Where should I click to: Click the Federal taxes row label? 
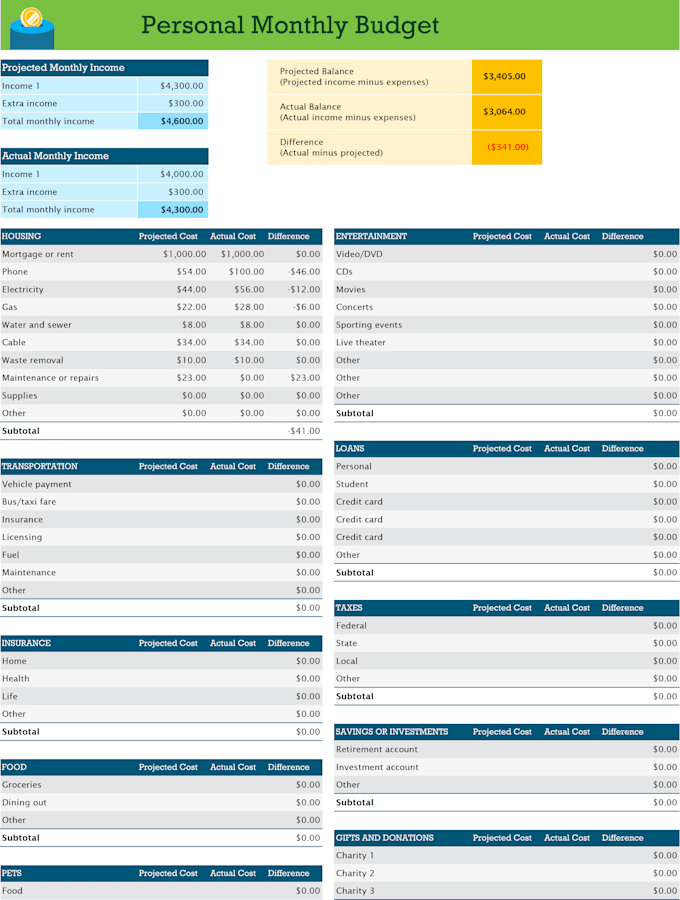click(351, 626)
